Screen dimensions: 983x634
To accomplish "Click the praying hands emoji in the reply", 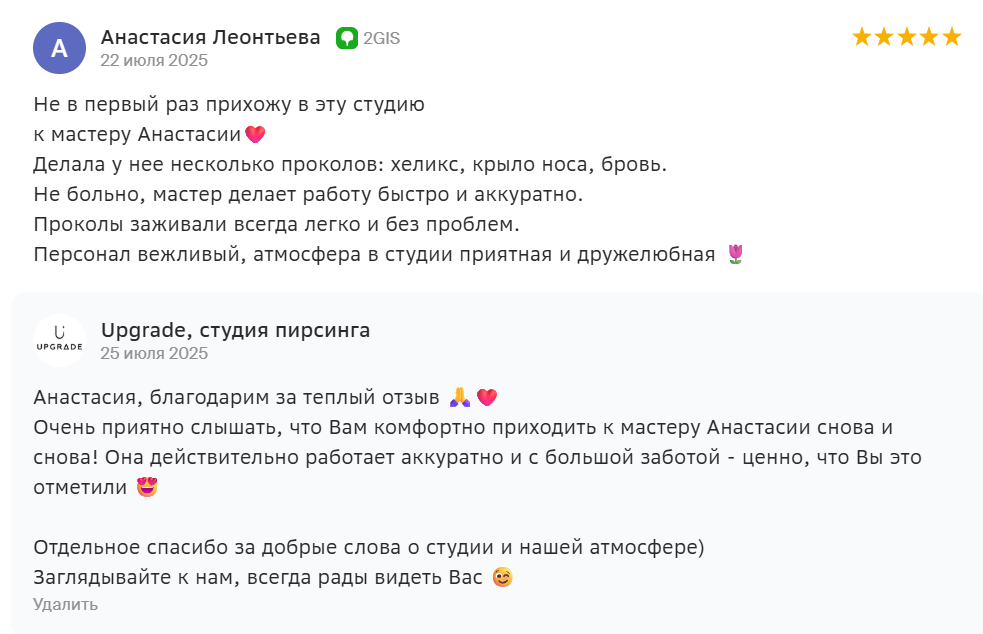I will [459, 398].
